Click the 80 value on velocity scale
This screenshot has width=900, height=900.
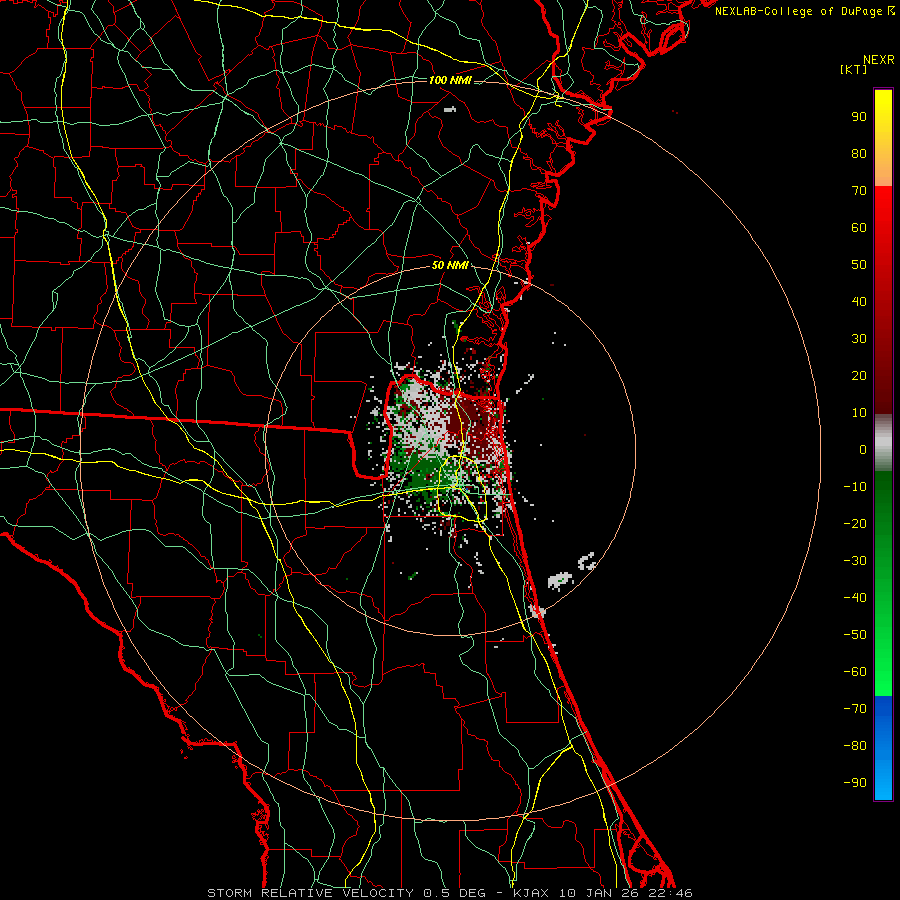(859, 153)
